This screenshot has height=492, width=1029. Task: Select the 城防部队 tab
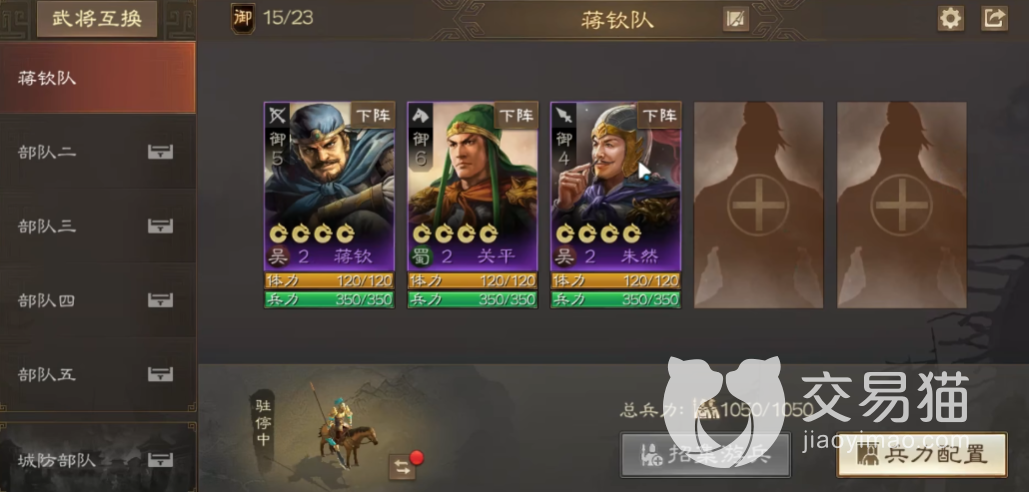pyautogui.click(x=97, y=459)
